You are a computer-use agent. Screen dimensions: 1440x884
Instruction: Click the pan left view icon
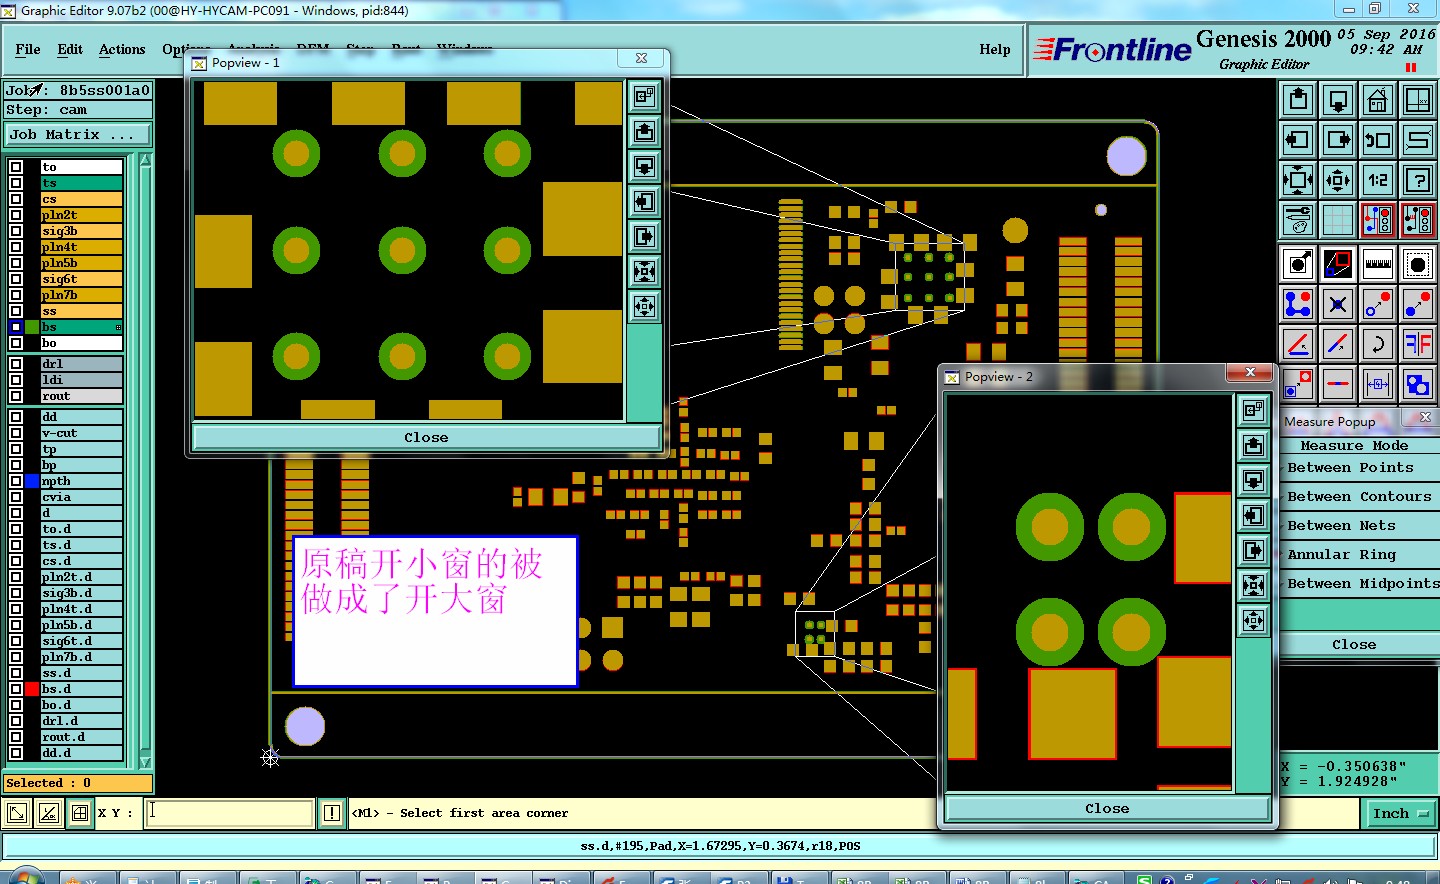tap(1298, 140)
